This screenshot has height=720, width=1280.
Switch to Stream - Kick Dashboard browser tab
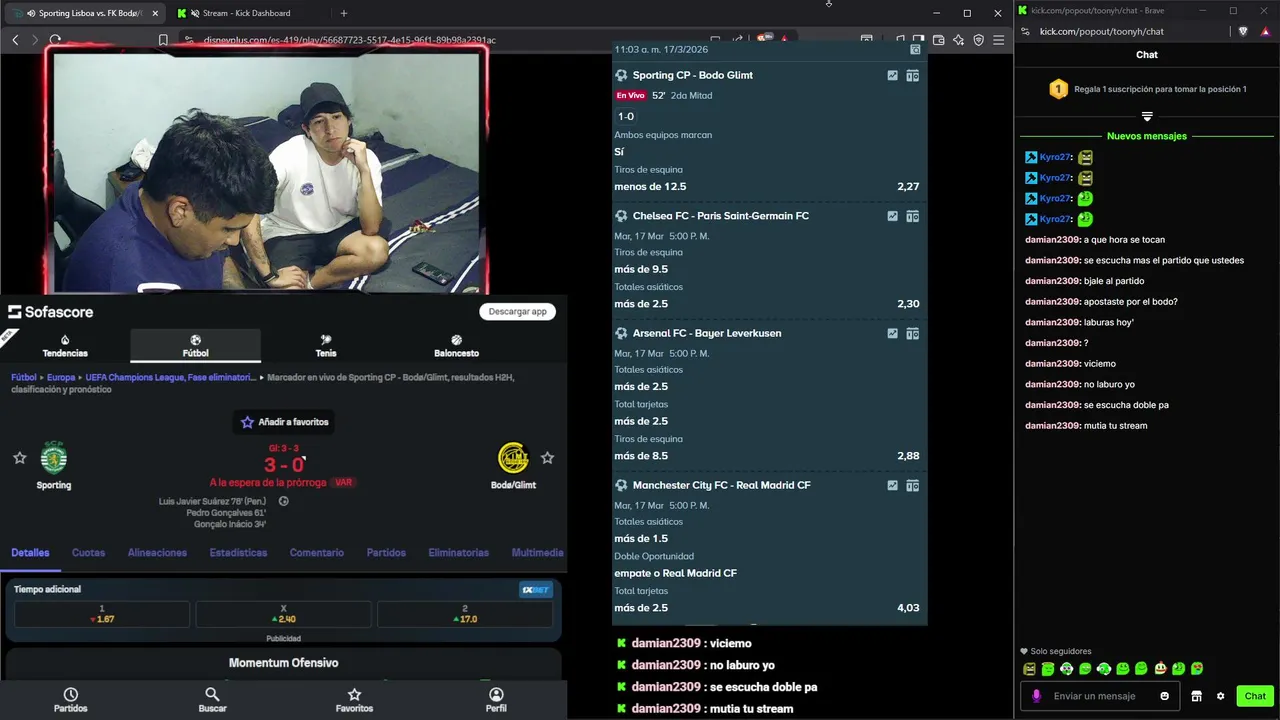246,13
